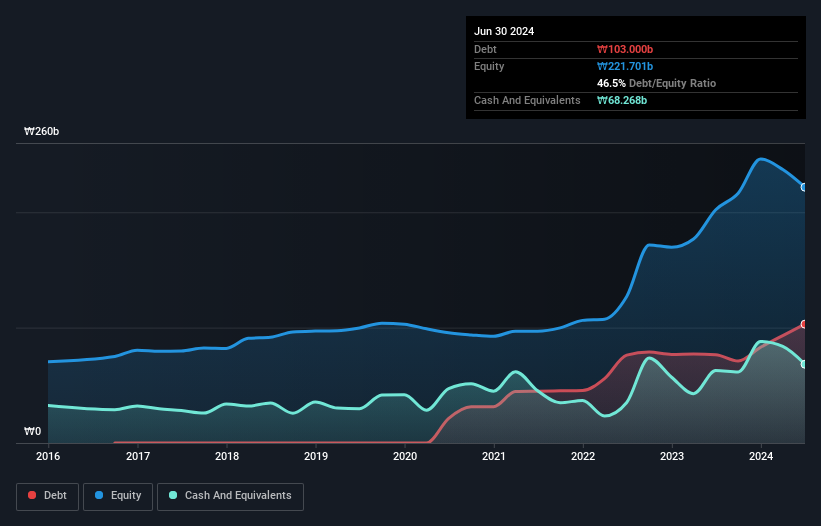Select the ₩103.000b Debt value in tooltip

[x=625, y=49]
